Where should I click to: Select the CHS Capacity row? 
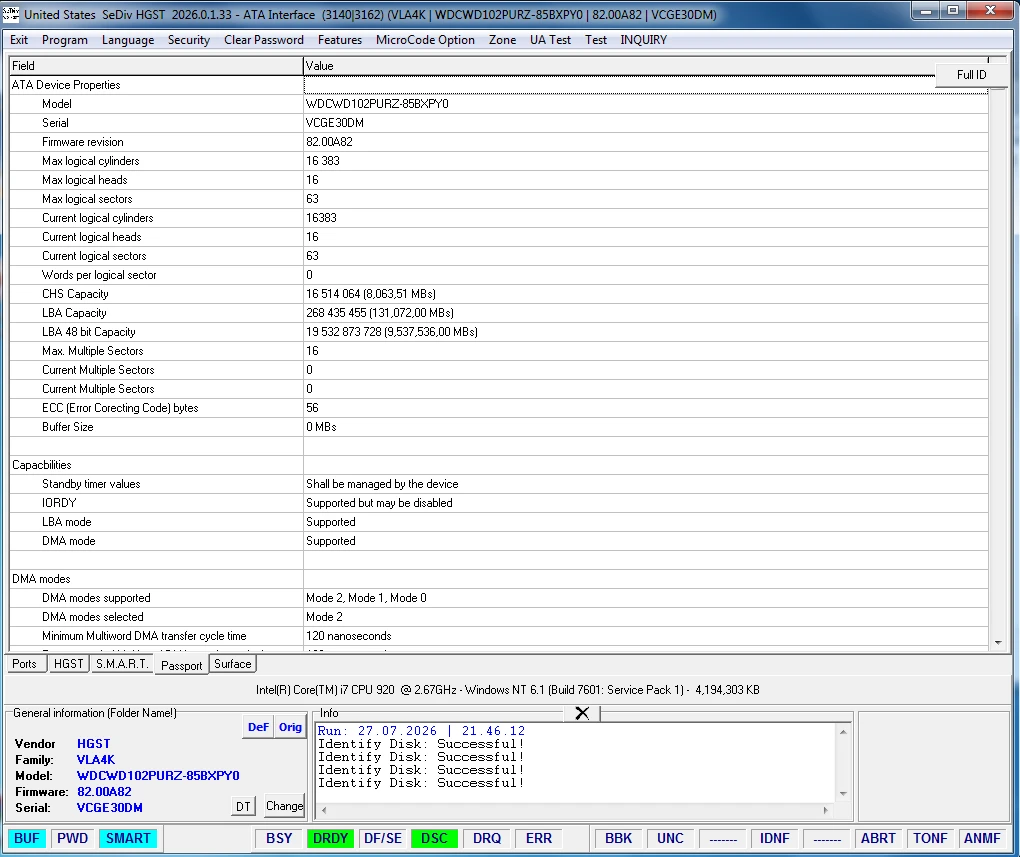(499, 294)
